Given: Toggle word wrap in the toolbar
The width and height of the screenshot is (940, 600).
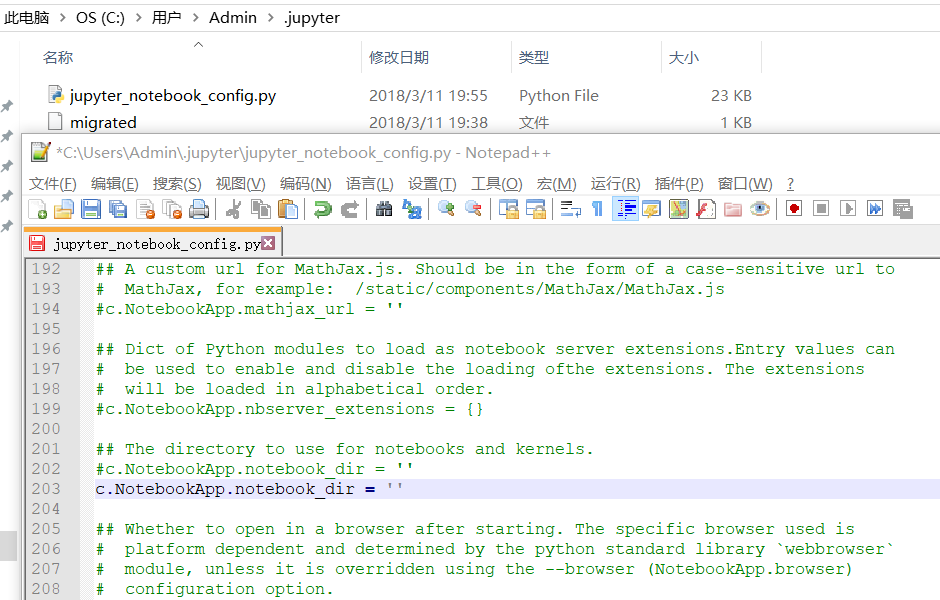Looking at the screenshot, I should pyautogui.click(x=570, y=209).
